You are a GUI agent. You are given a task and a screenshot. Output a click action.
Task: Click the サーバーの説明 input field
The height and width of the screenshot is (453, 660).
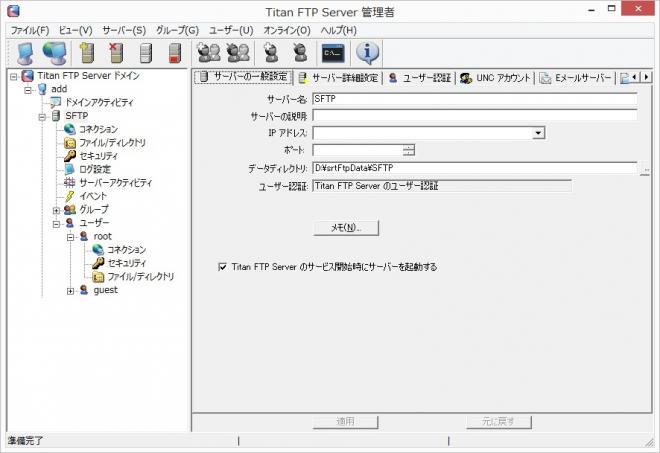coord(475,116)
